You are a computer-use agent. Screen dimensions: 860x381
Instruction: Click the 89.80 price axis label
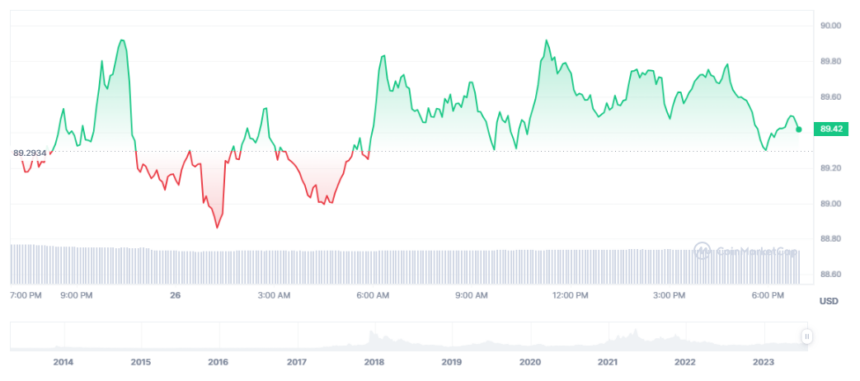coord(830,61)
